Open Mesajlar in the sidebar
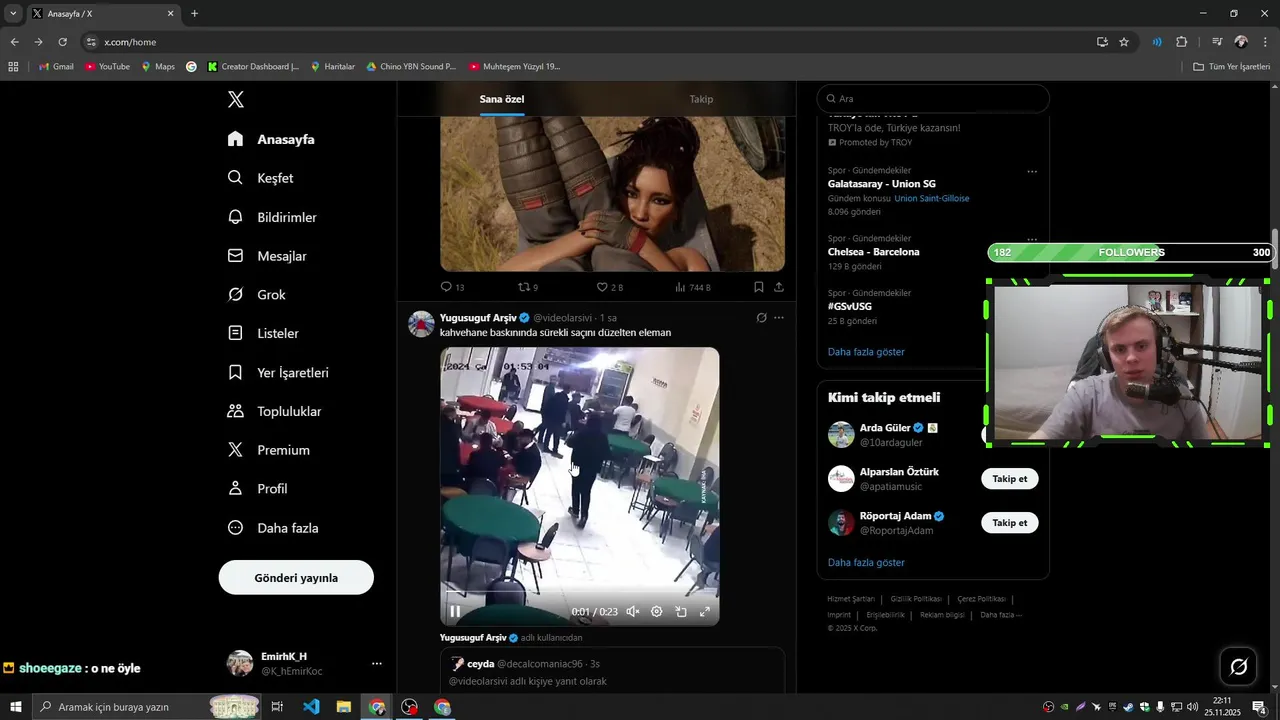Viewport: 1280px width, 720px height. [x=267, y=256]
